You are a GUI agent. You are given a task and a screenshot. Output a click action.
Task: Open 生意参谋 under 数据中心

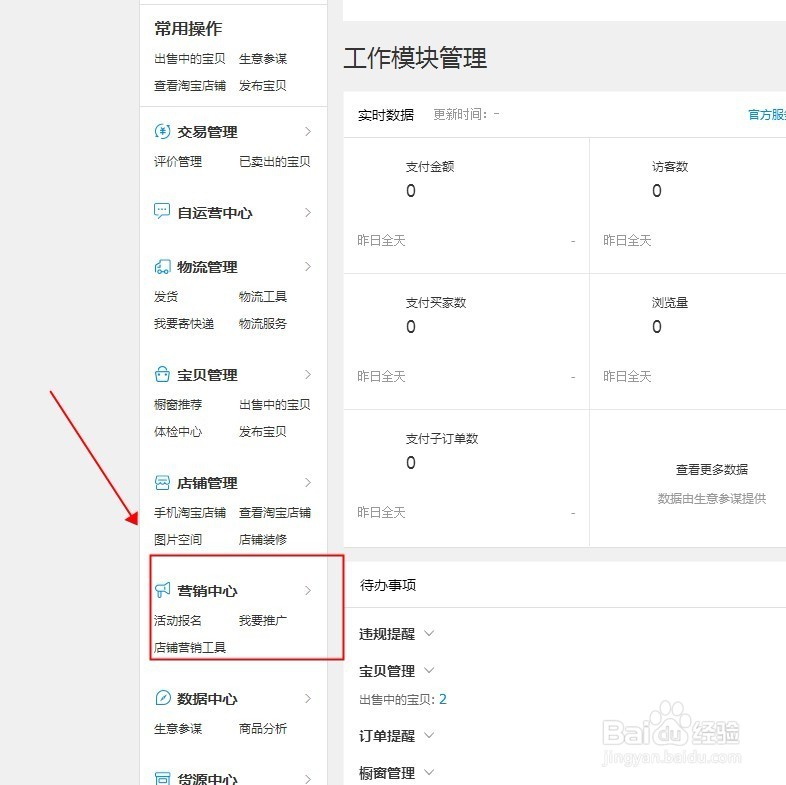[x=177, y=728]
